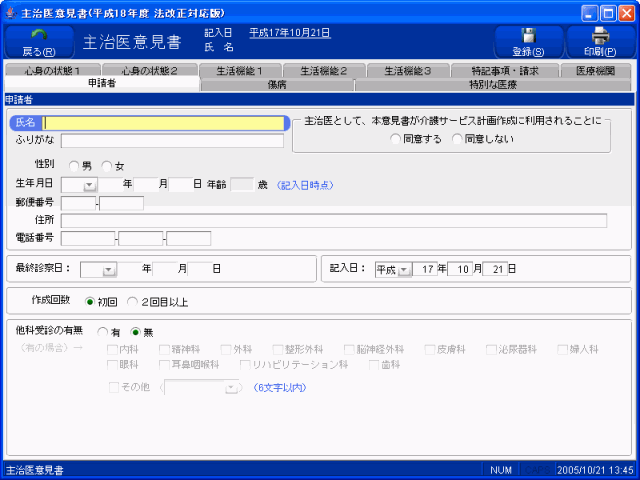The height and width of the screenshot is (480, 640).
Task: Switch to the 心身の状態1 tab
Action: tap(52, 71)
